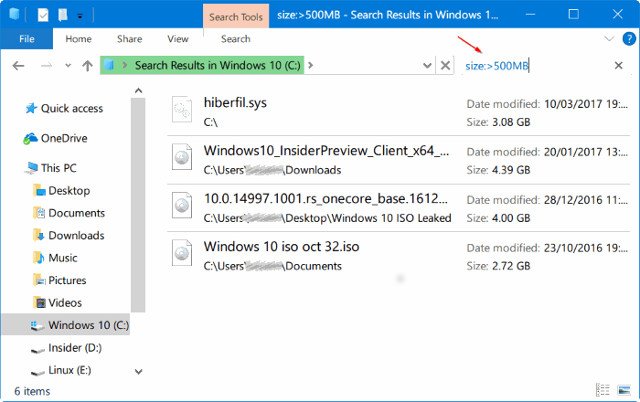Screen dimensions: 640x402
Task: Open the Pictures folder in sidebar
Action: point(67,280)
